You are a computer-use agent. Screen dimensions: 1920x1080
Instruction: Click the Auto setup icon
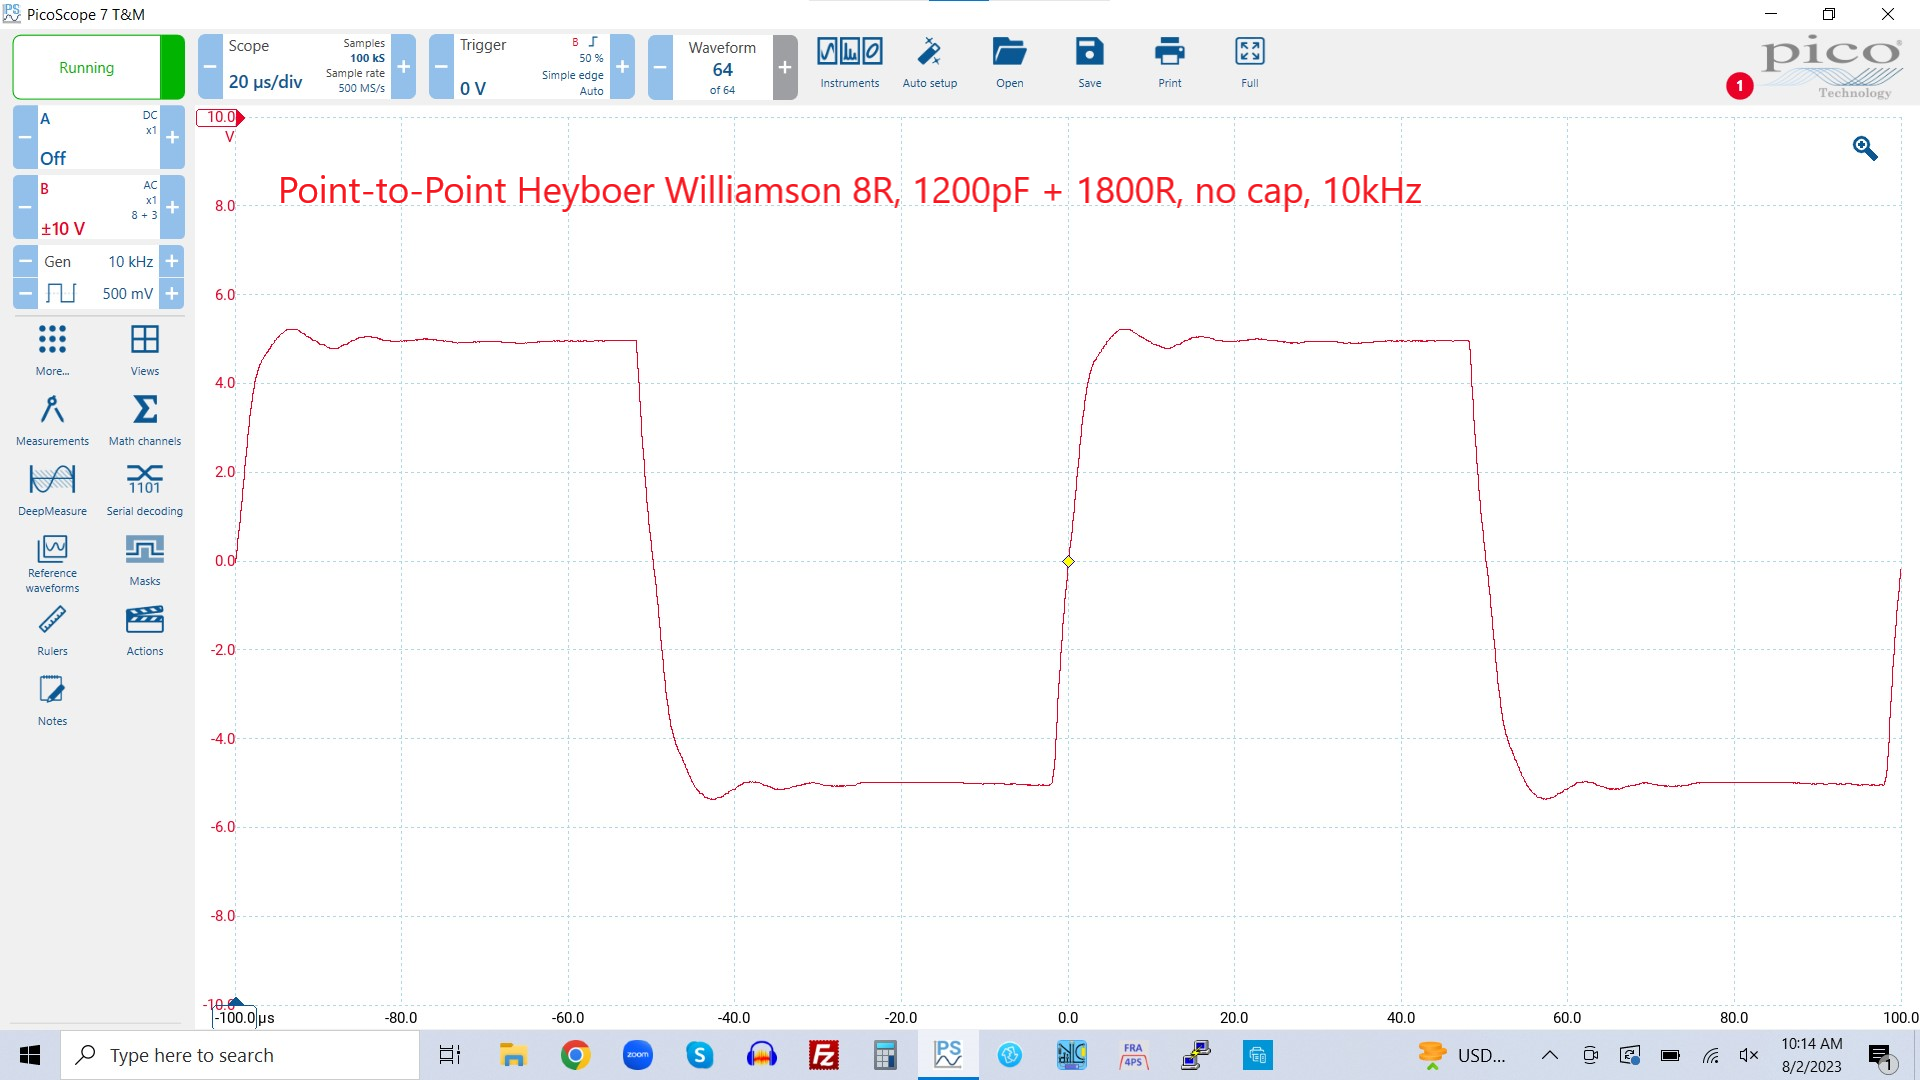(x=929, y=62)
